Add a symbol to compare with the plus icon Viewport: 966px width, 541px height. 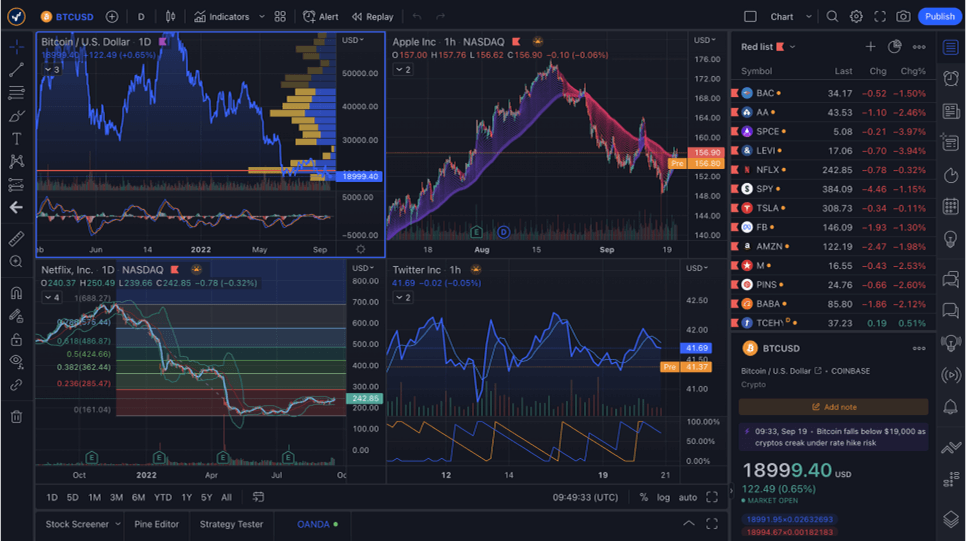point(112,17)
